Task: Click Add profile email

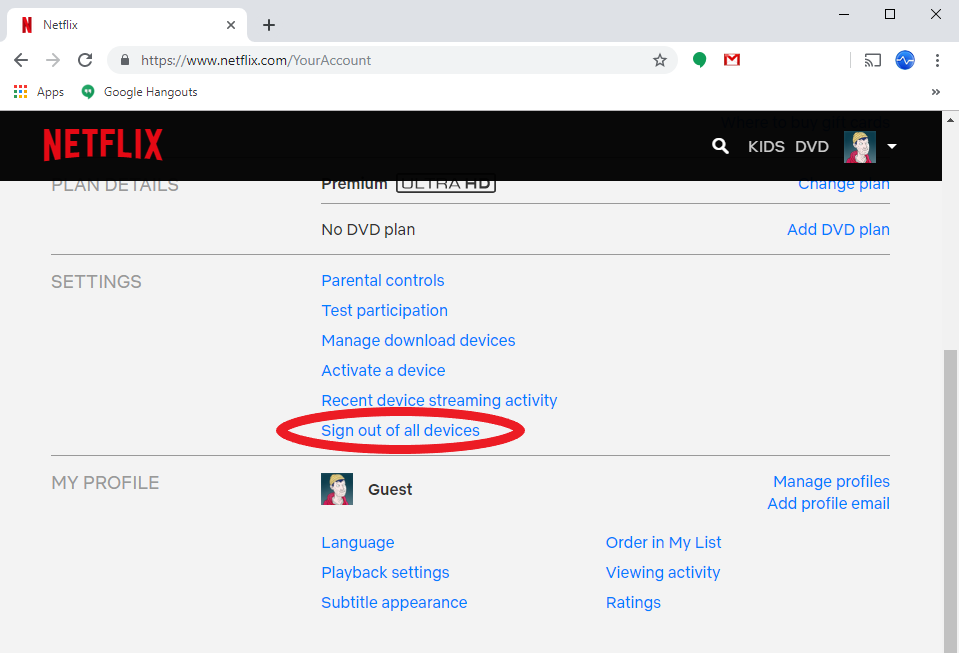Action: (x=829, y=504)
